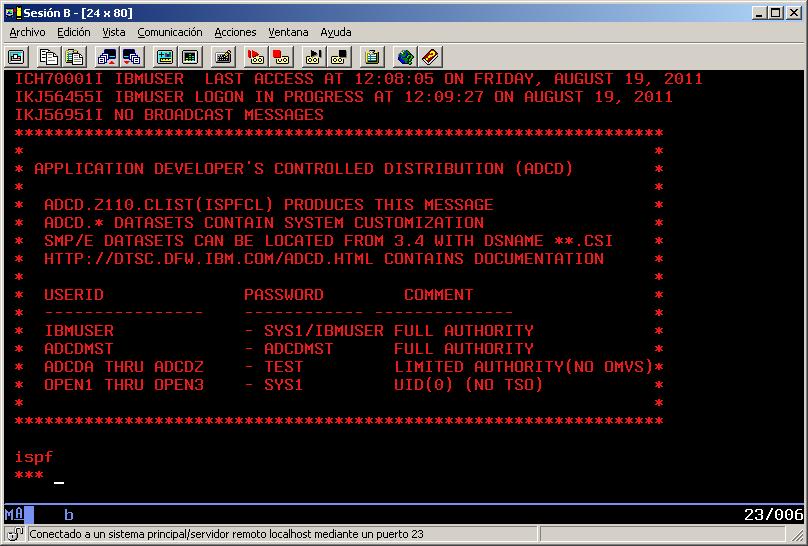Click 'APPLICATION DEVELOPER'S CONTROLLED DISTRIBUTION (ADCD)' heading
Image resolution: width=808 pixels, height=546 pixels.
[304, 169]
